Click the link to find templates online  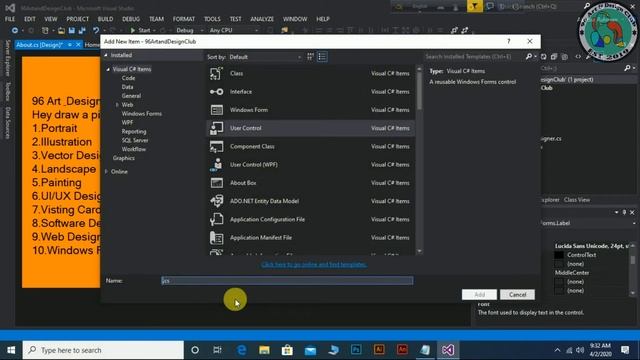coord(314,264)
